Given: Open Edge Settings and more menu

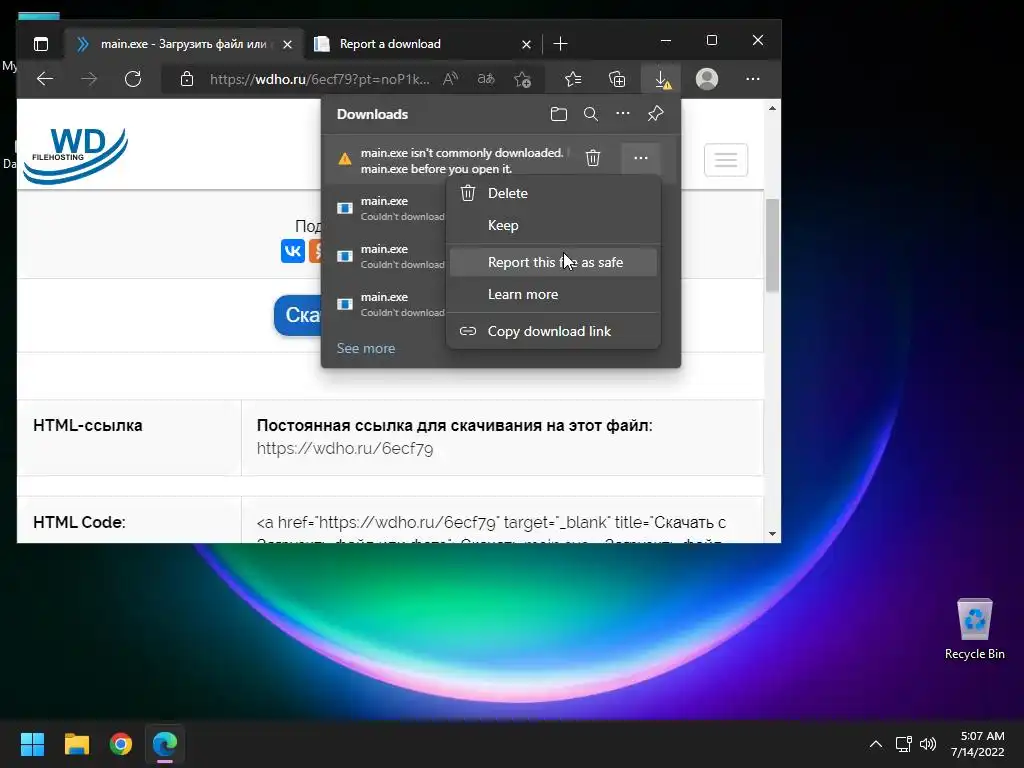Looking at the screenshot, I should click(752, 79).
